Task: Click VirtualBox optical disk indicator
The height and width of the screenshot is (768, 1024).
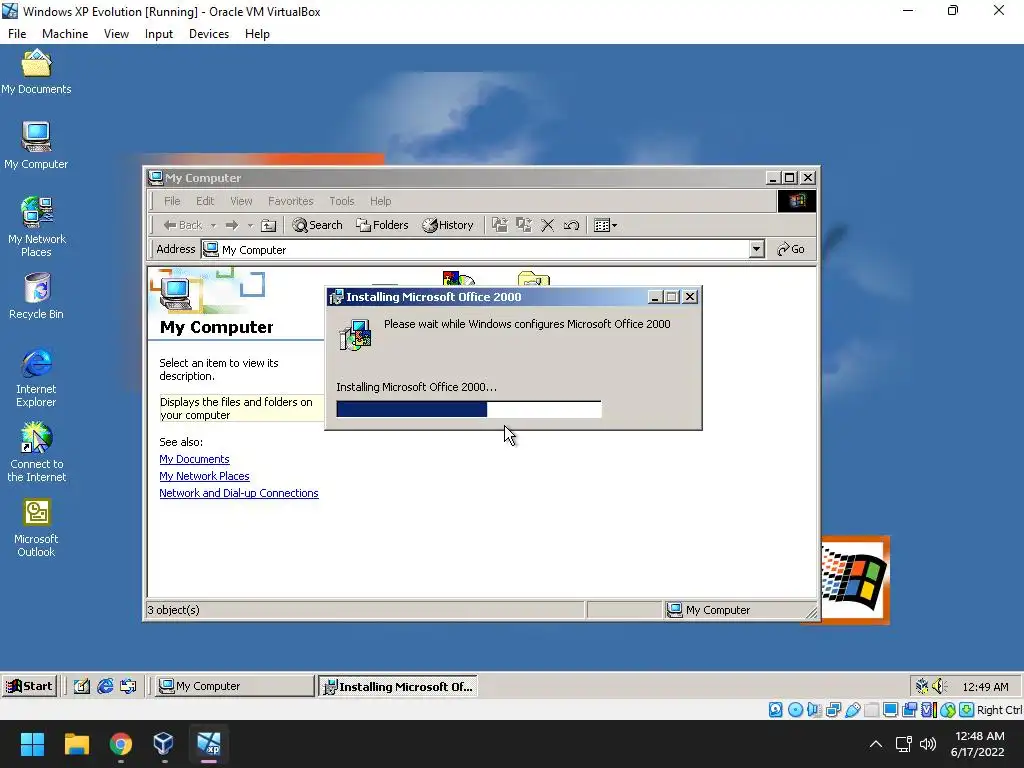Action: pyautogui.click(x=795, y=709)
